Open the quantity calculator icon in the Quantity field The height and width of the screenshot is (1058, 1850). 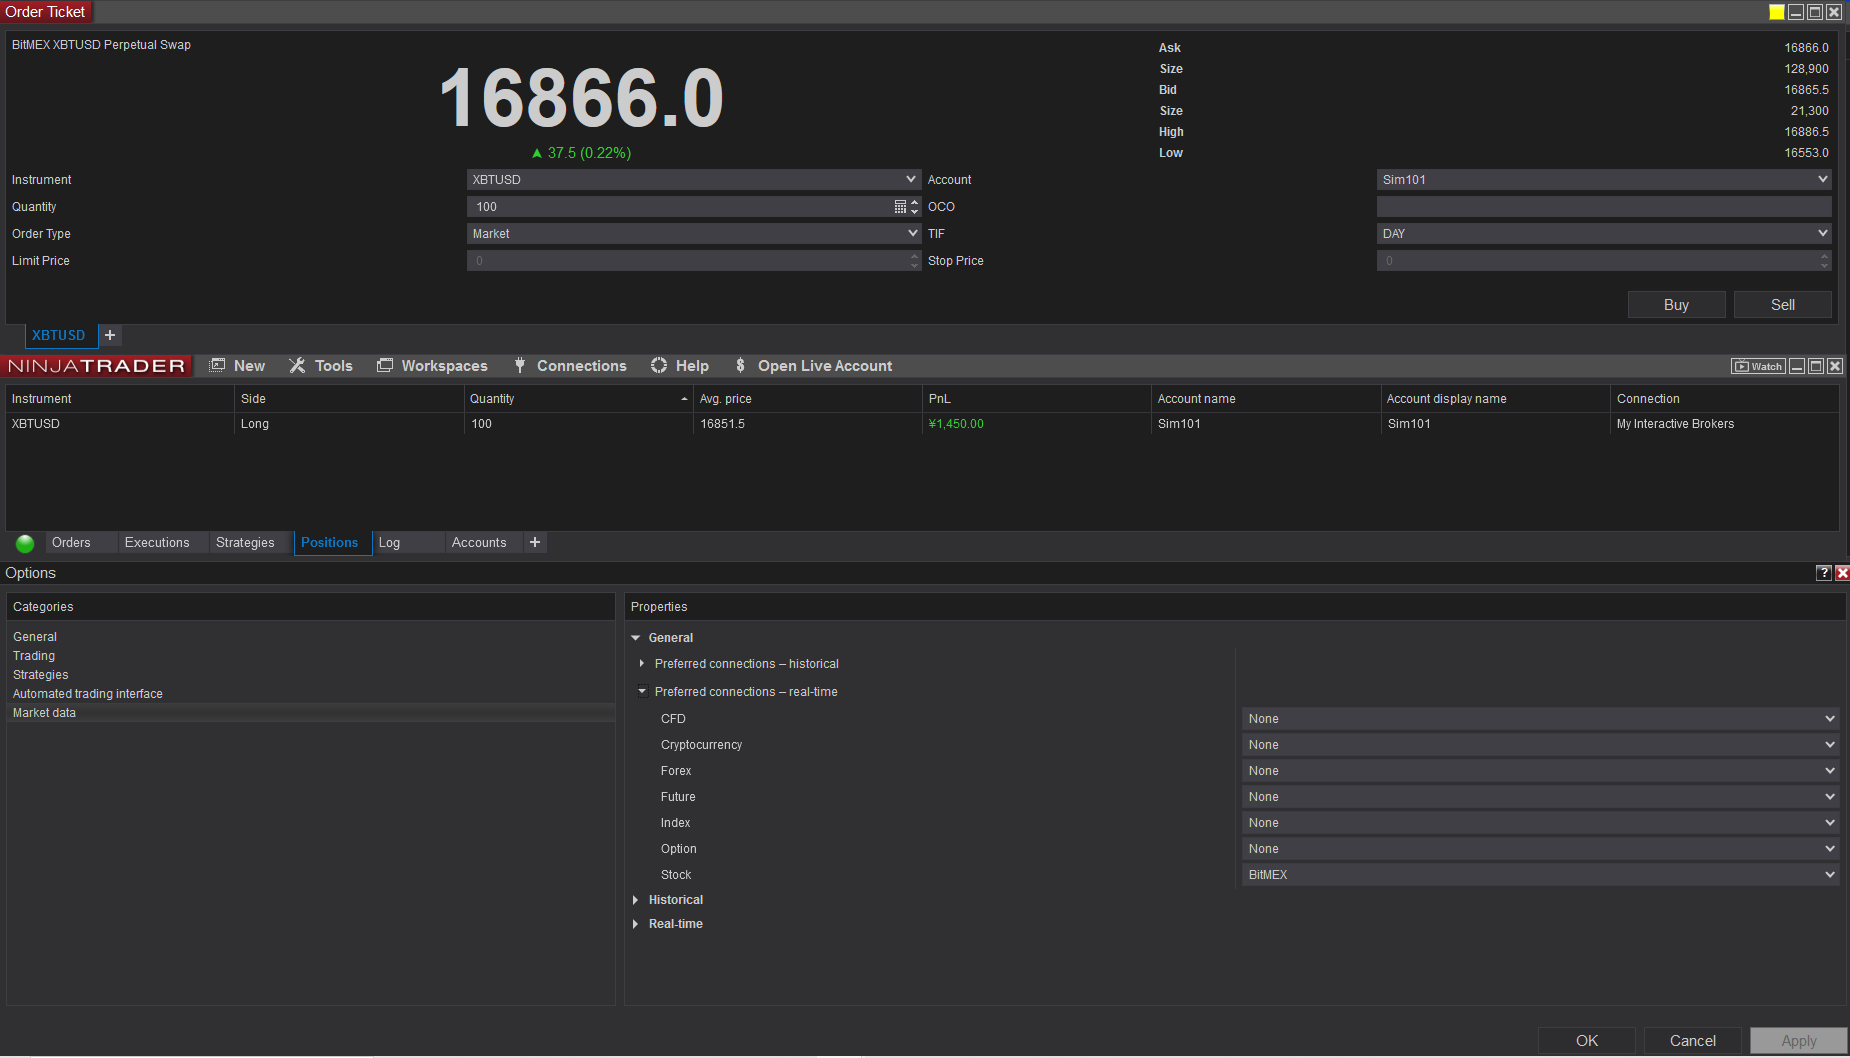point(900,207)
